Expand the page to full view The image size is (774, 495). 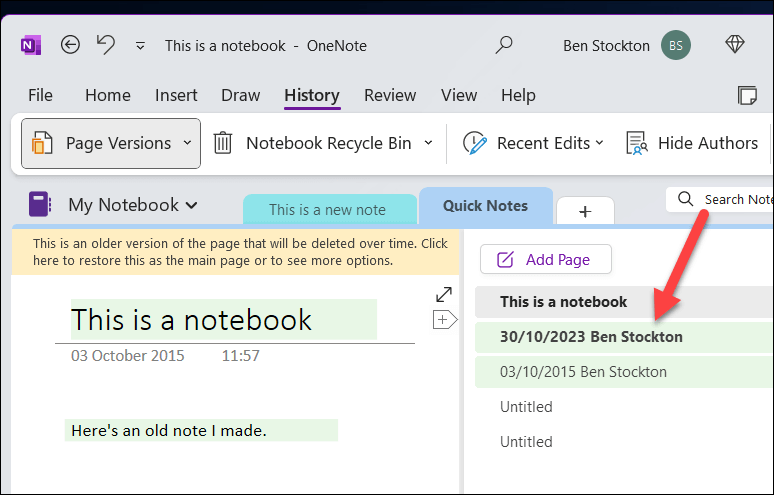(444, 294)
